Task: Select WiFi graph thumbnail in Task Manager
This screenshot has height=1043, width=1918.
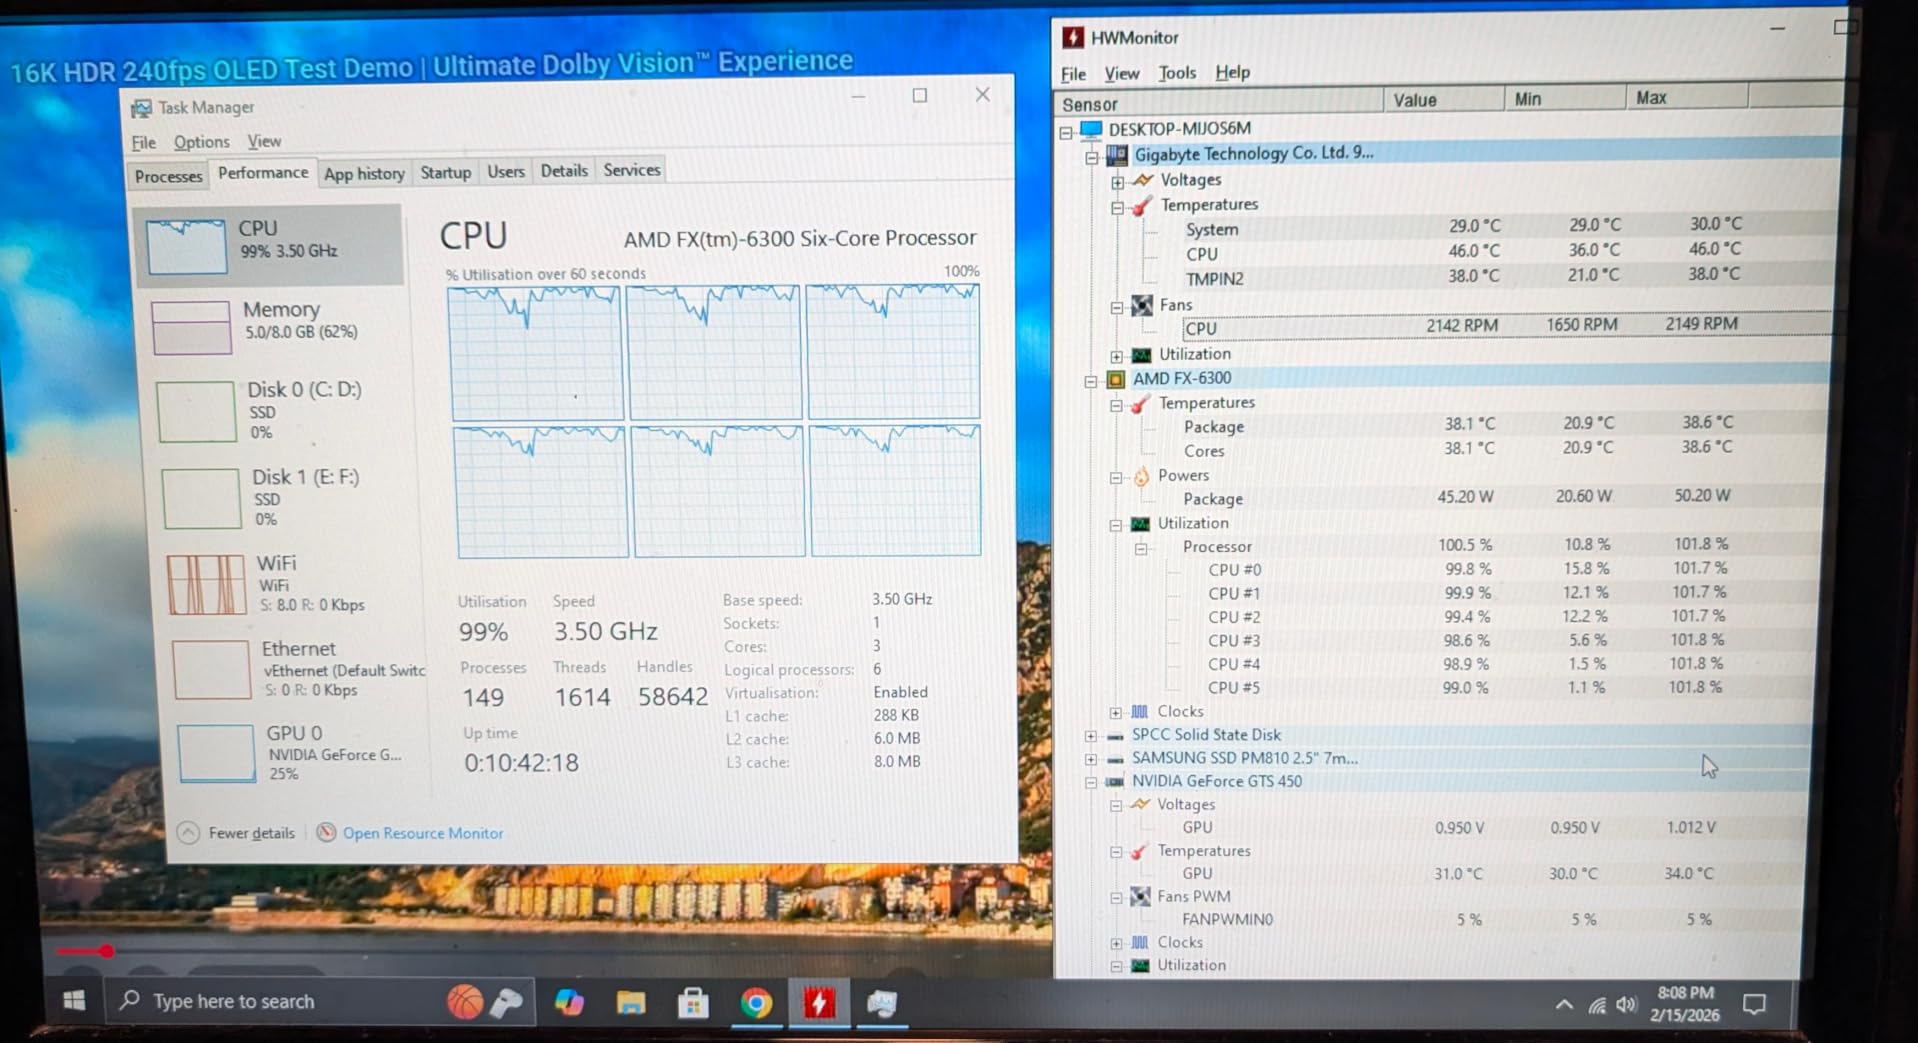Action: point(206,585)
